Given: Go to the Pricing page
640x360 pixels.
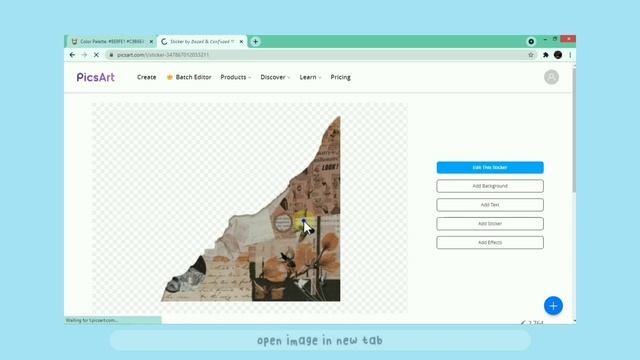Looking at the screenshot, I should (340, 77).
